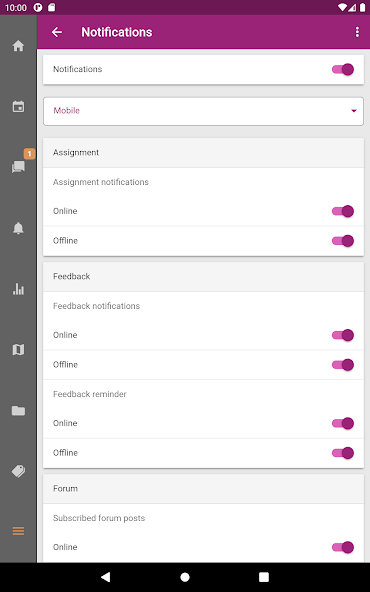The height and width of the screenshot is (592, 370).
Task: Open the calendar icon in sidebar
Action: click(18, 106)
